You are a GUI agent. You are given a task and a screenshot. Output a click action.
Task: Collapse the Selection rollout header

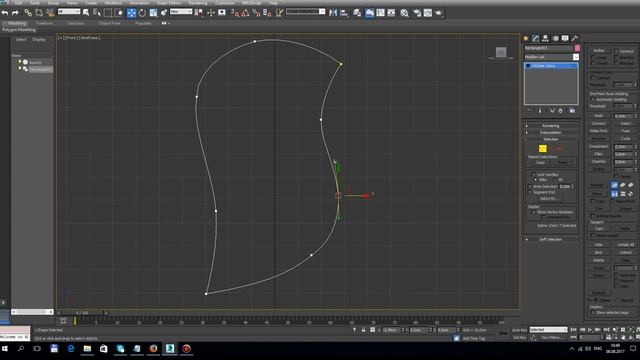click(x=551, y=139)
